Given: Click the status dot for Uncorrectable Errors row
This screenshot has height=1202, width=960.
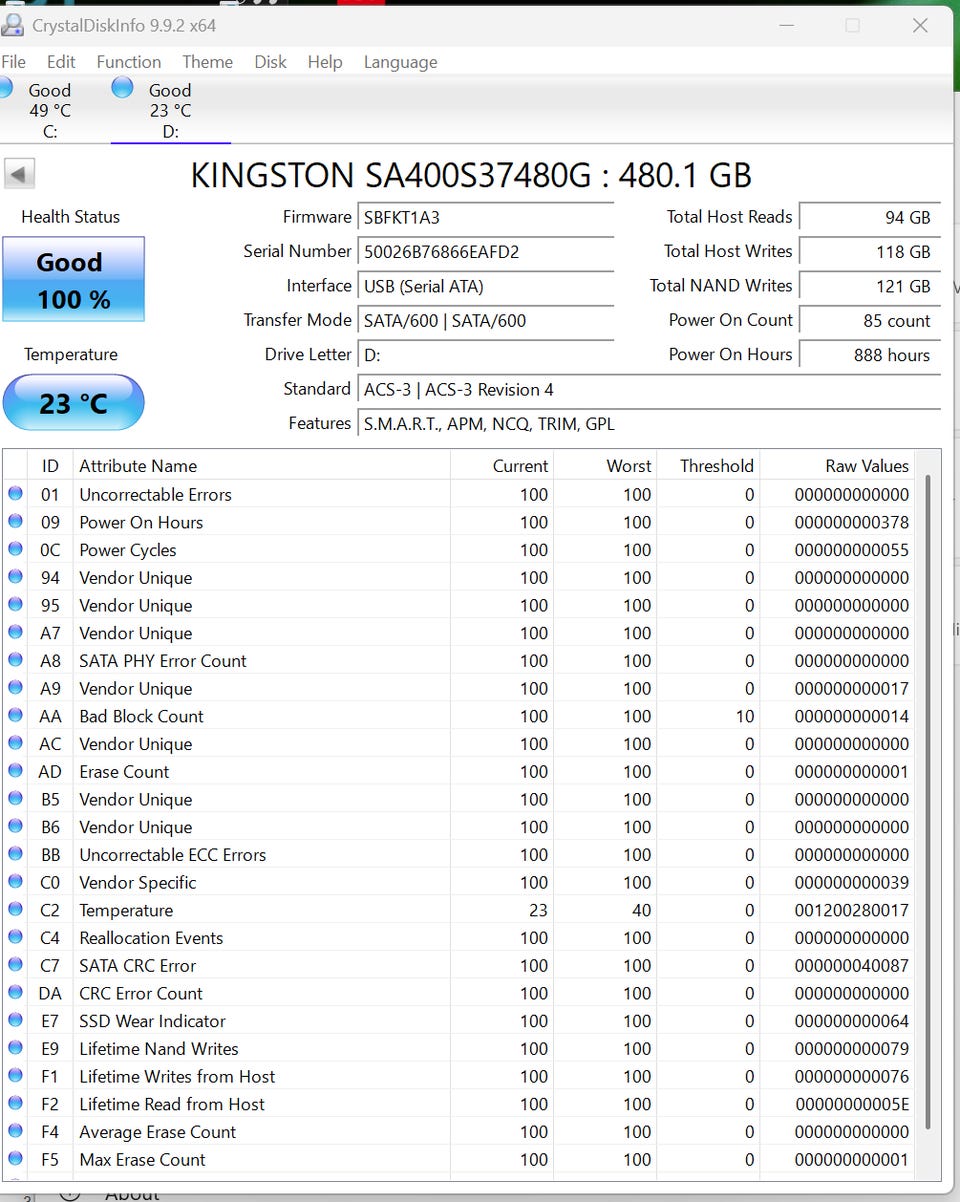Looking at the screenshot, I should click(15, 494).
